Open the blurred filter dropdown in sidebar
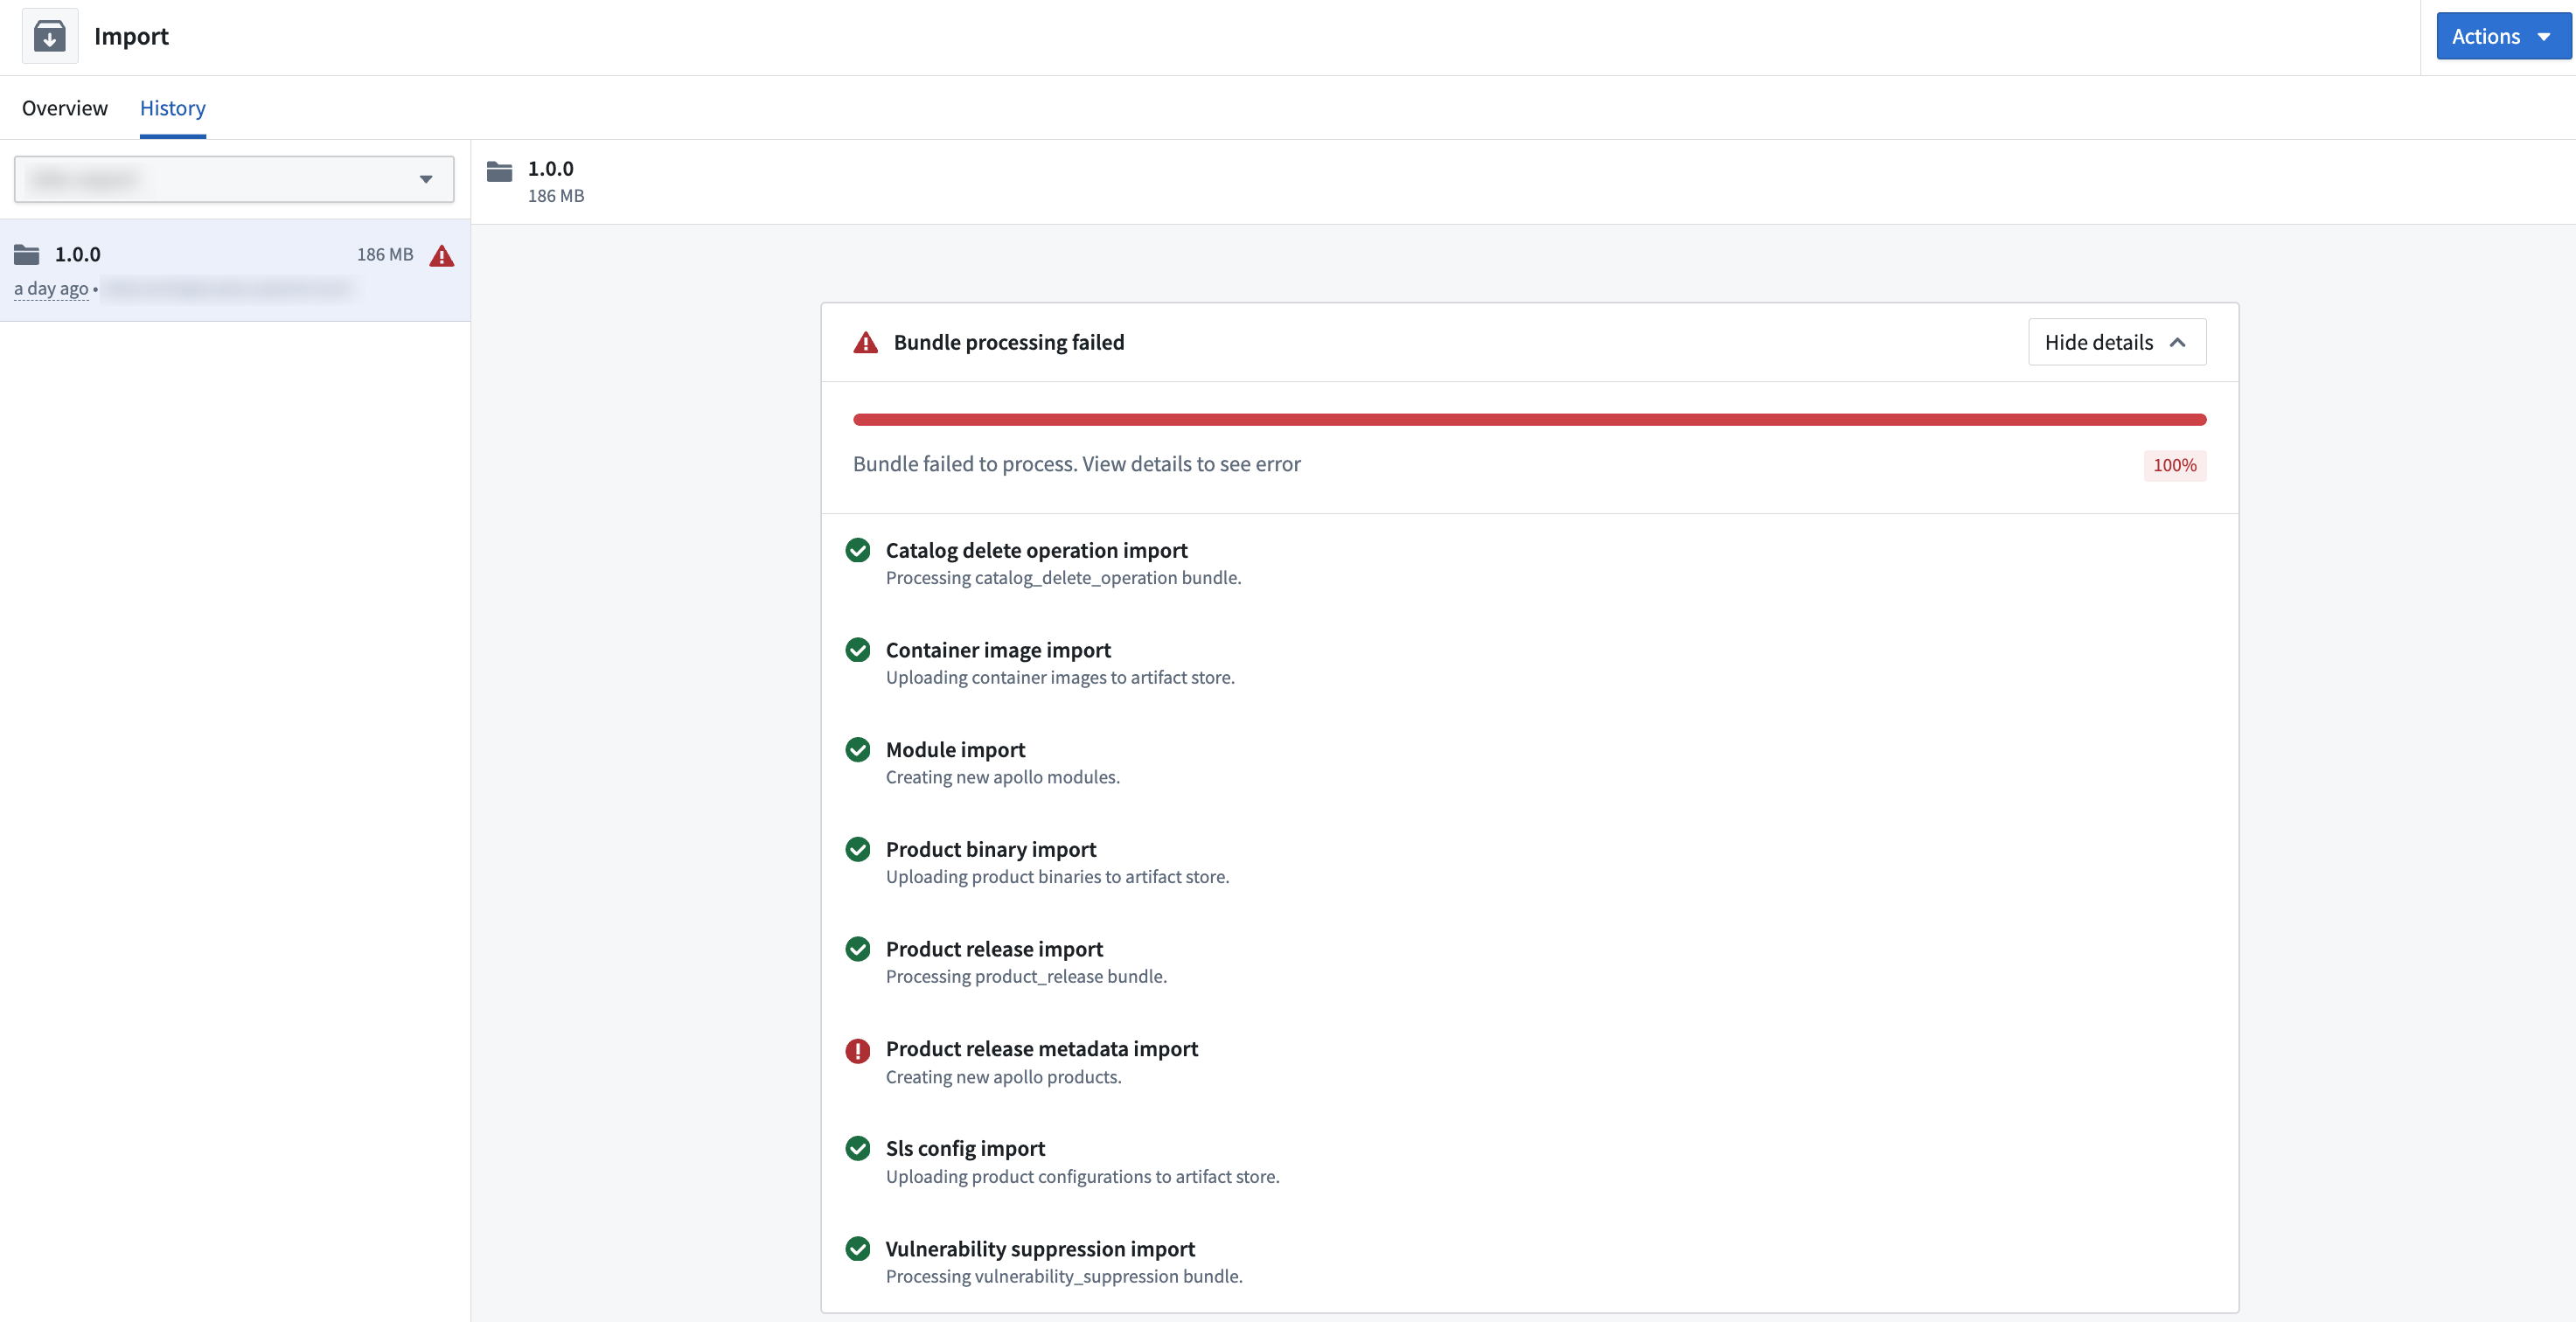Viewport: 2576px width, 1322px height. point(234,179)
